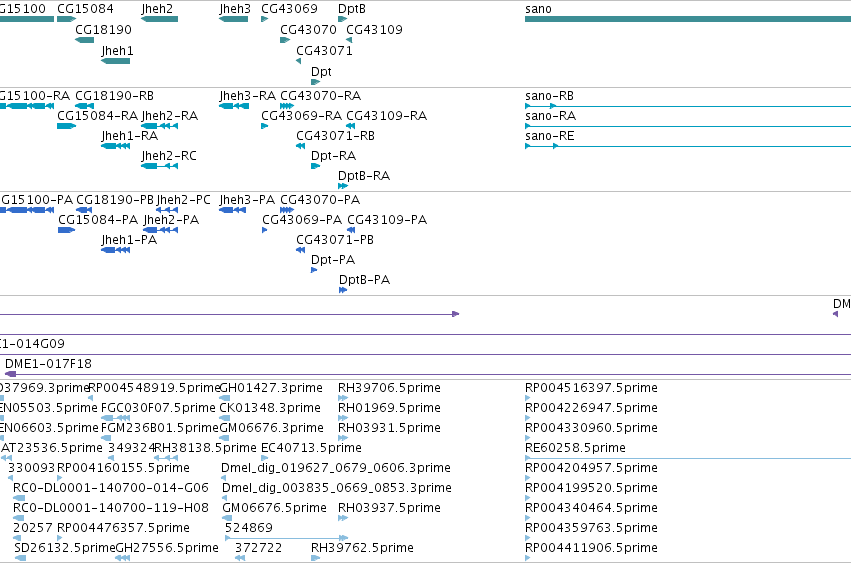Click protein Dpt-PA
The image size is (851, 563).
333,260
